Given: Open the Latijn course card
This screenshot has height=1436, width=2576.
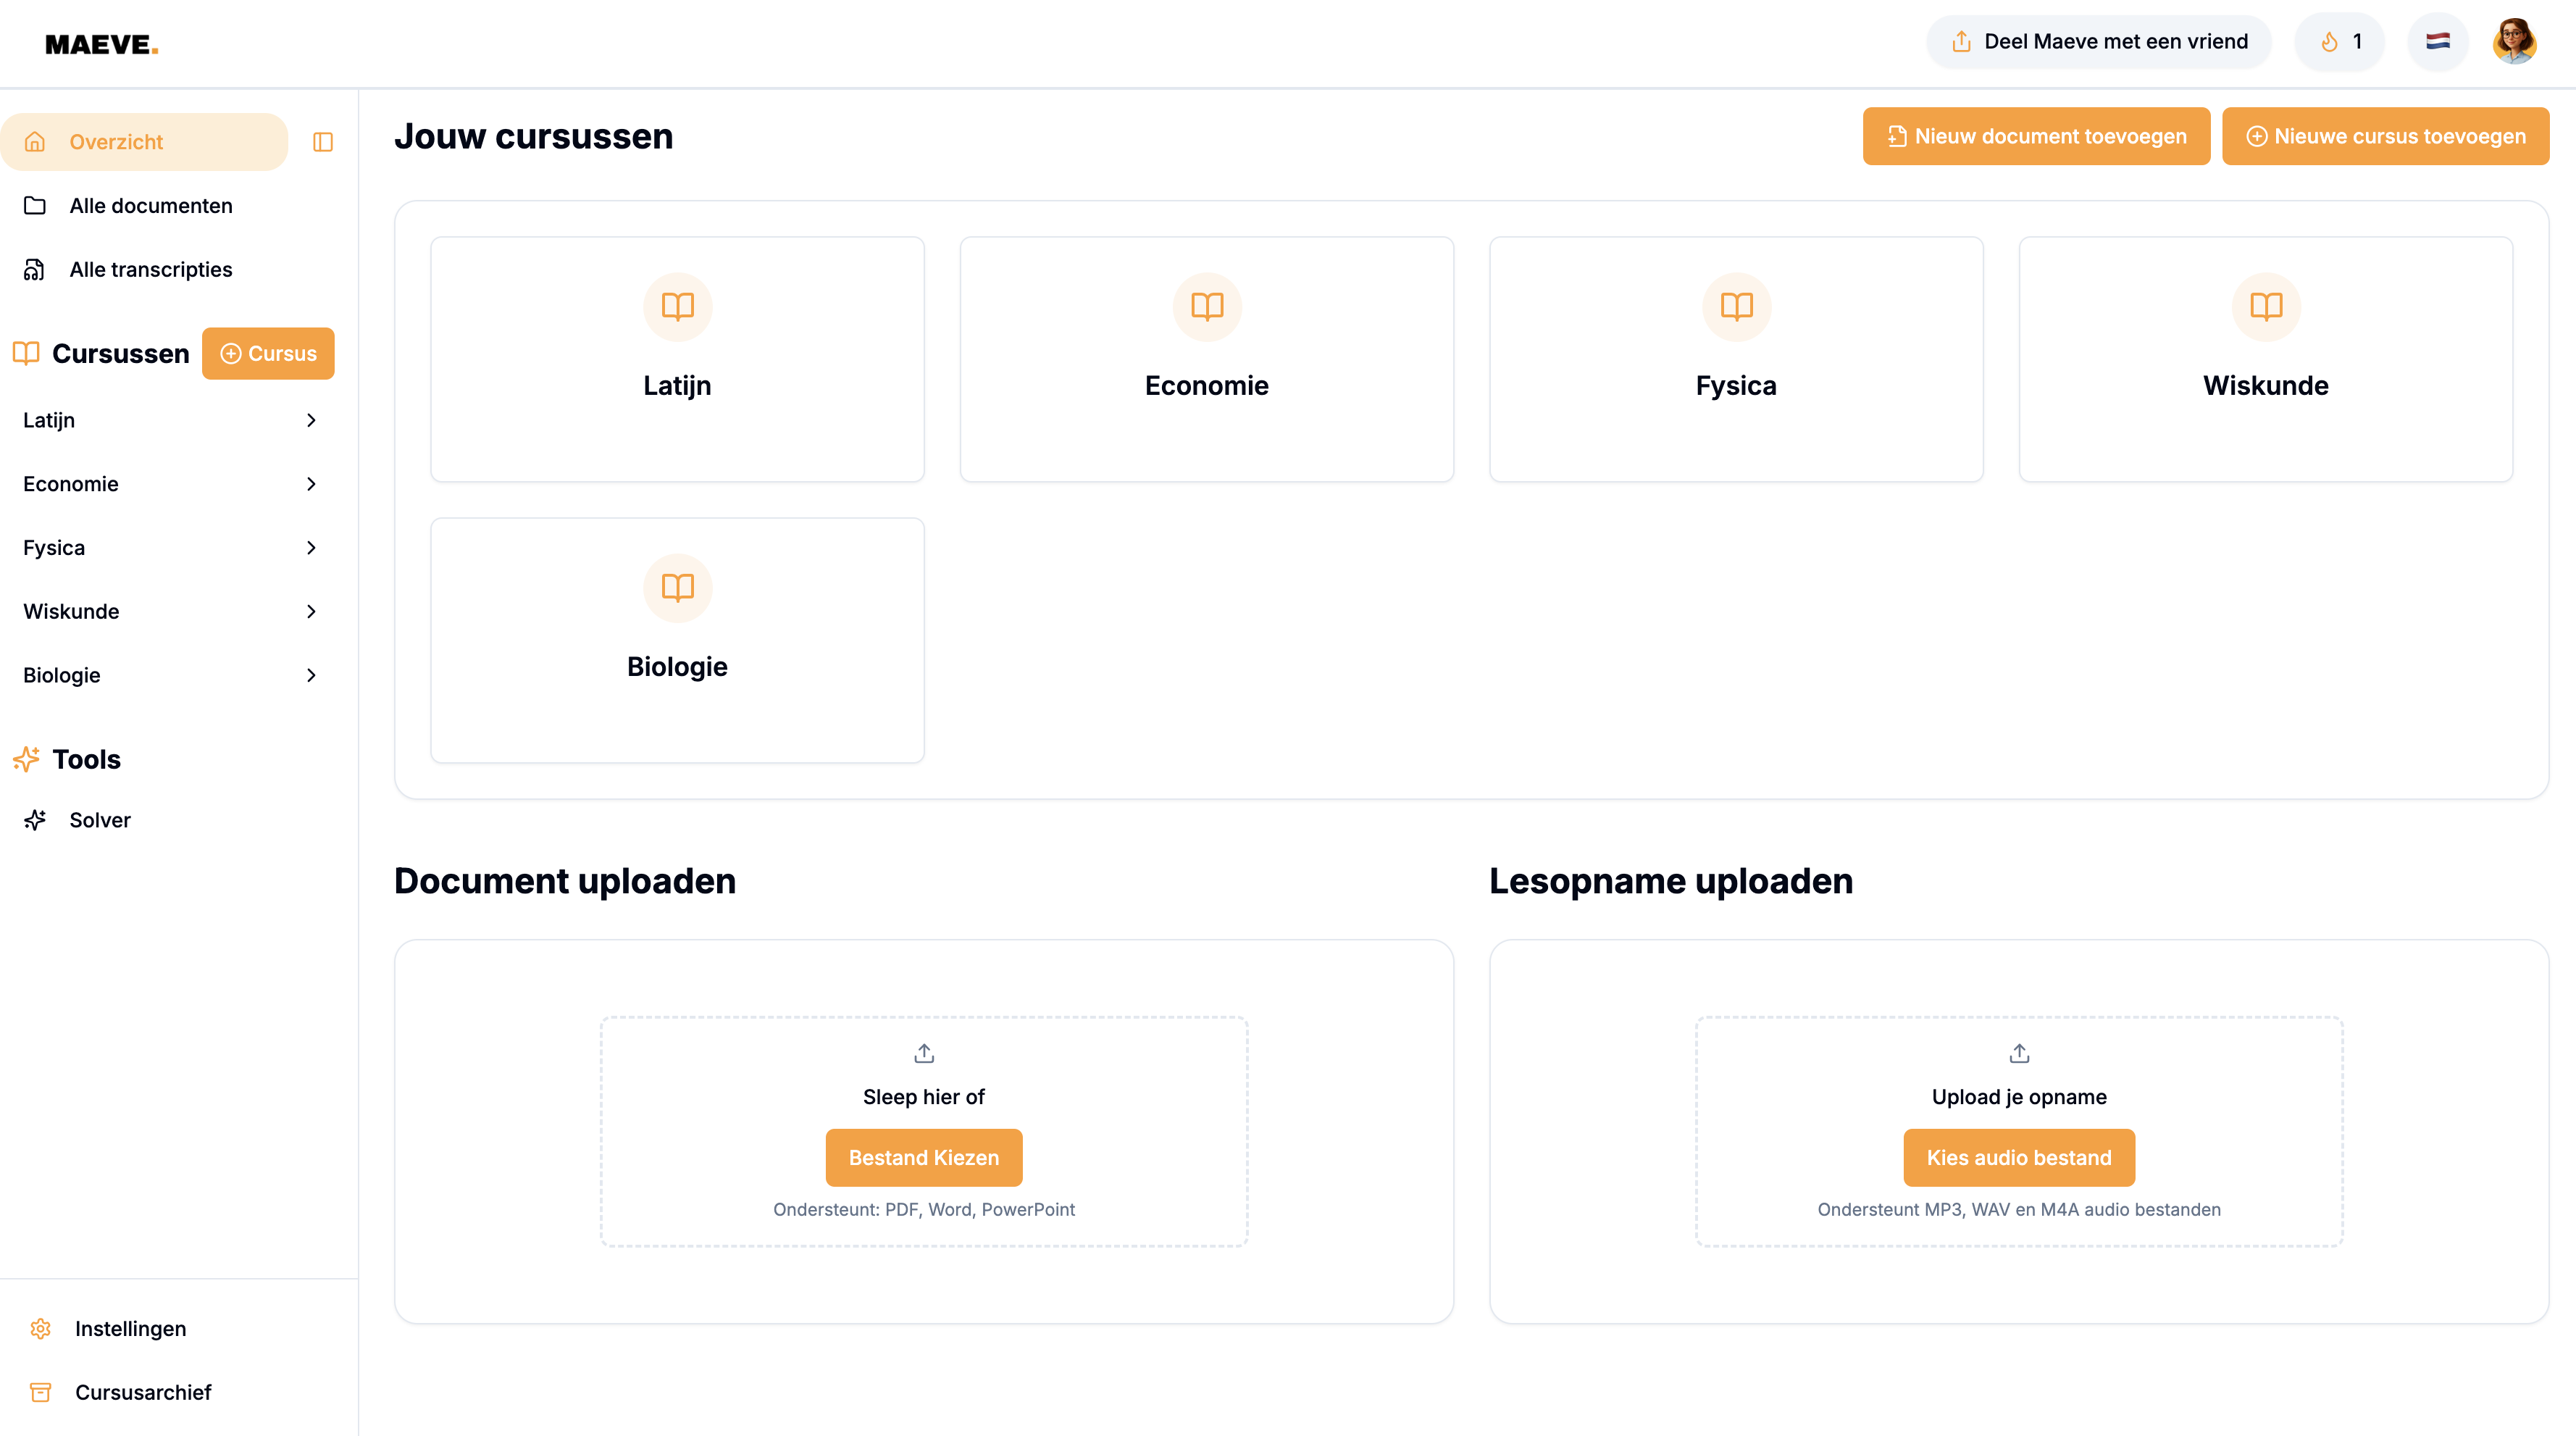Looking at the screenshot, I should tap(678, 359).
